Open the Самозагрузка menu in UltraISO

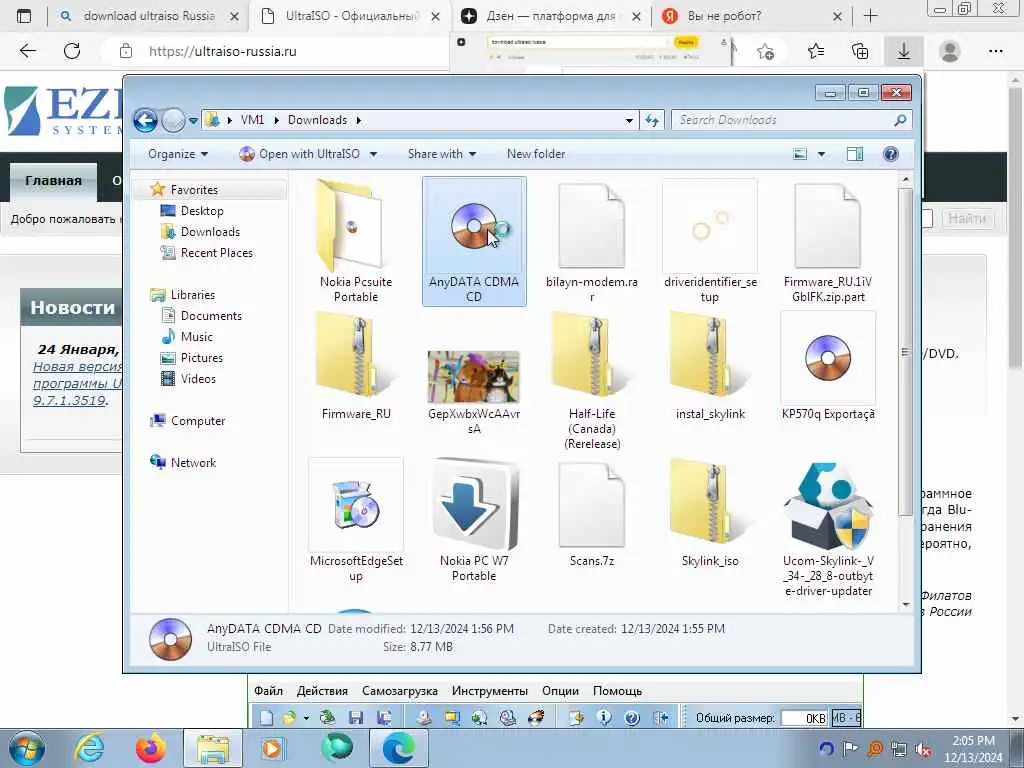pos(400,691)
